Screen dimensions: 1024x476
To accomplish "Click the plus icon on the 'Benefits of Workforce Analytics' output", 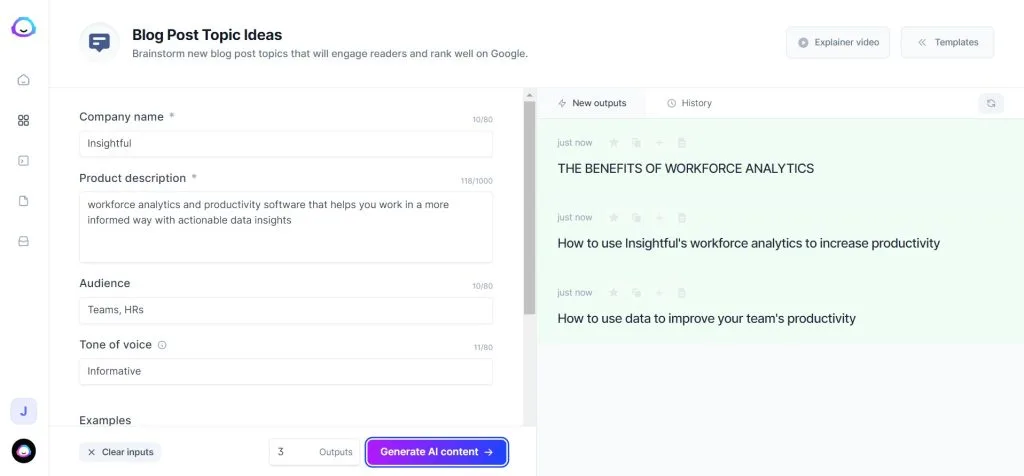I will click(659, 142).
